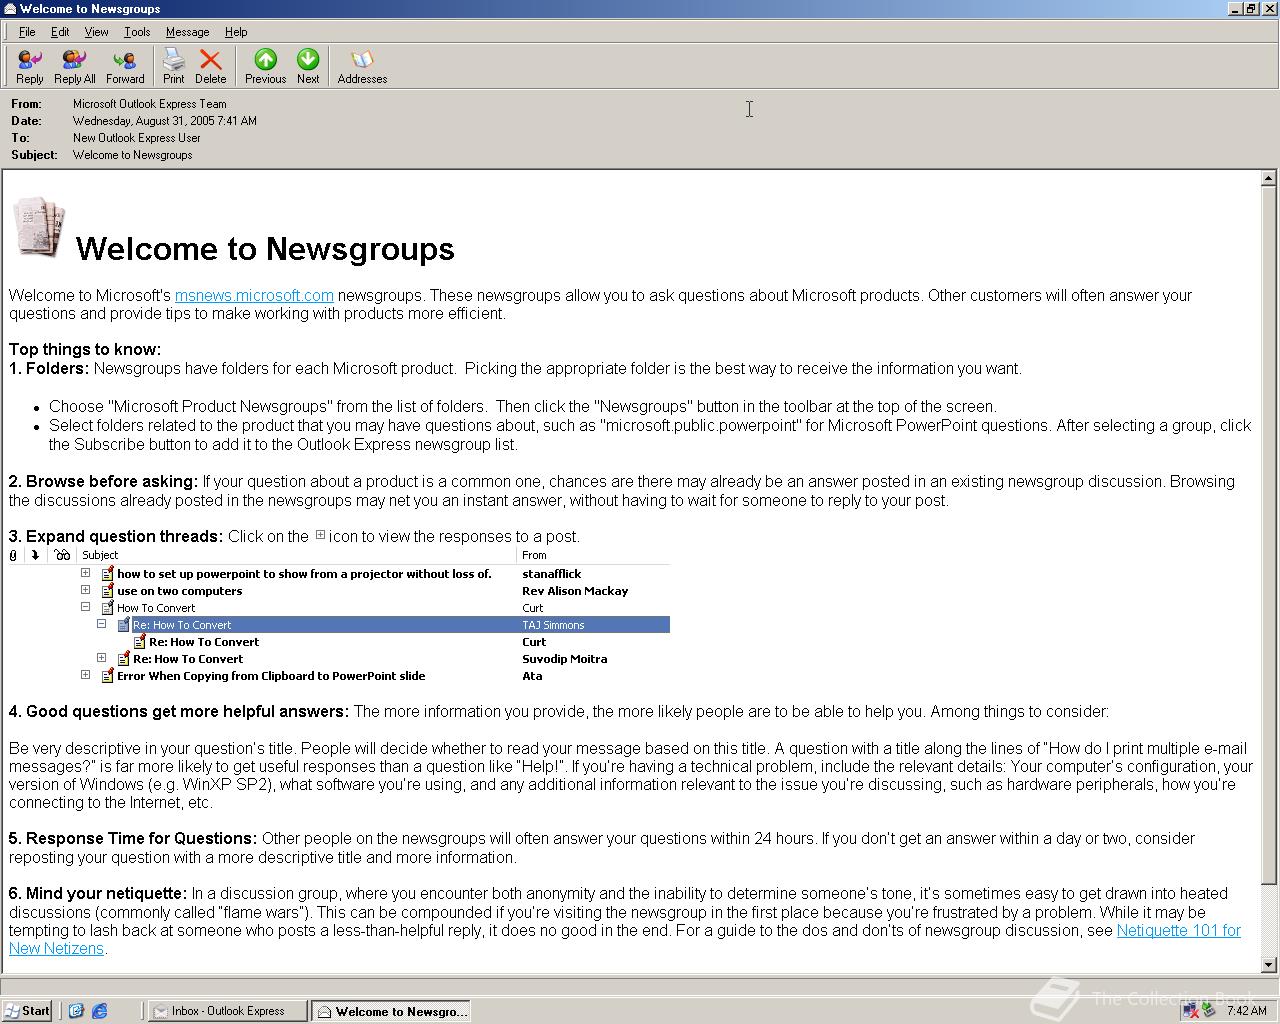This screenshot has height=1024, width=1280.
Task: Open the Help menu
Action: pos(236,32)
